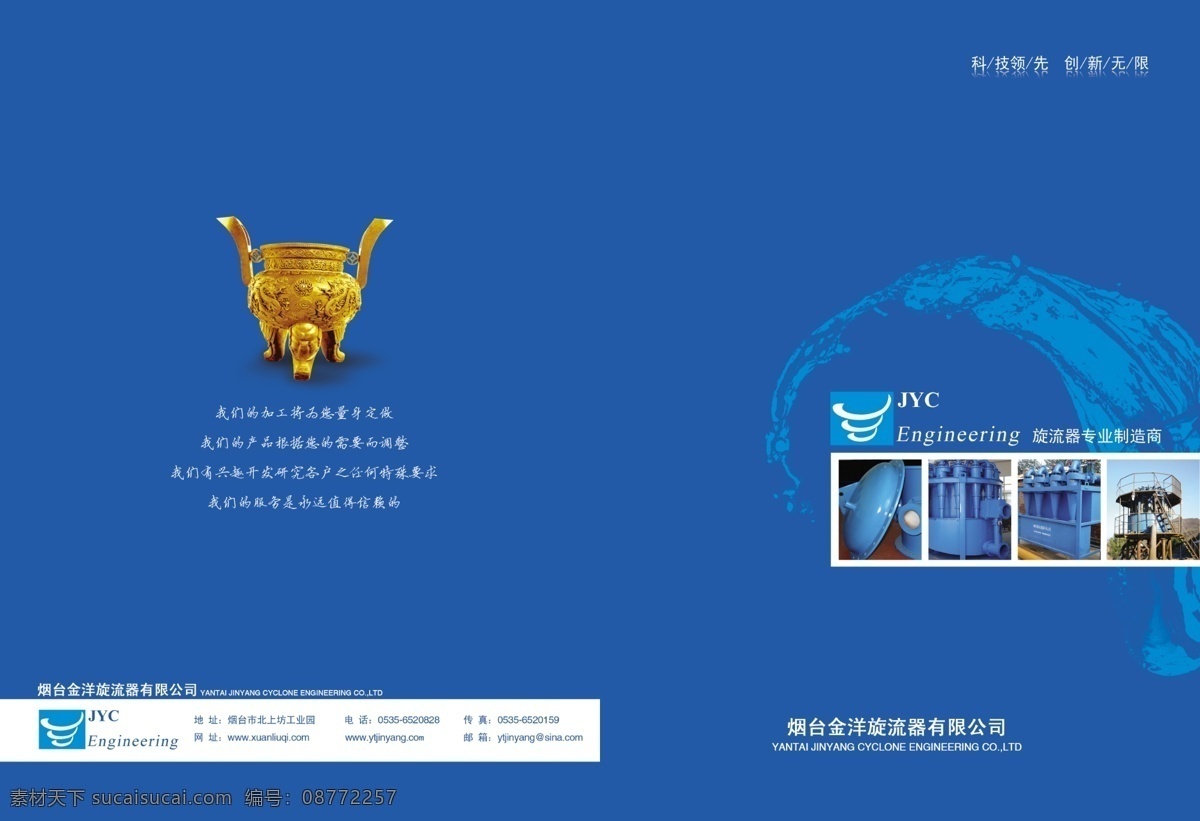Click the slogan 科技领先 创新无限
Image resolution: width=1200 pixels, height=821 pixels.
[x=1060, y=64]
